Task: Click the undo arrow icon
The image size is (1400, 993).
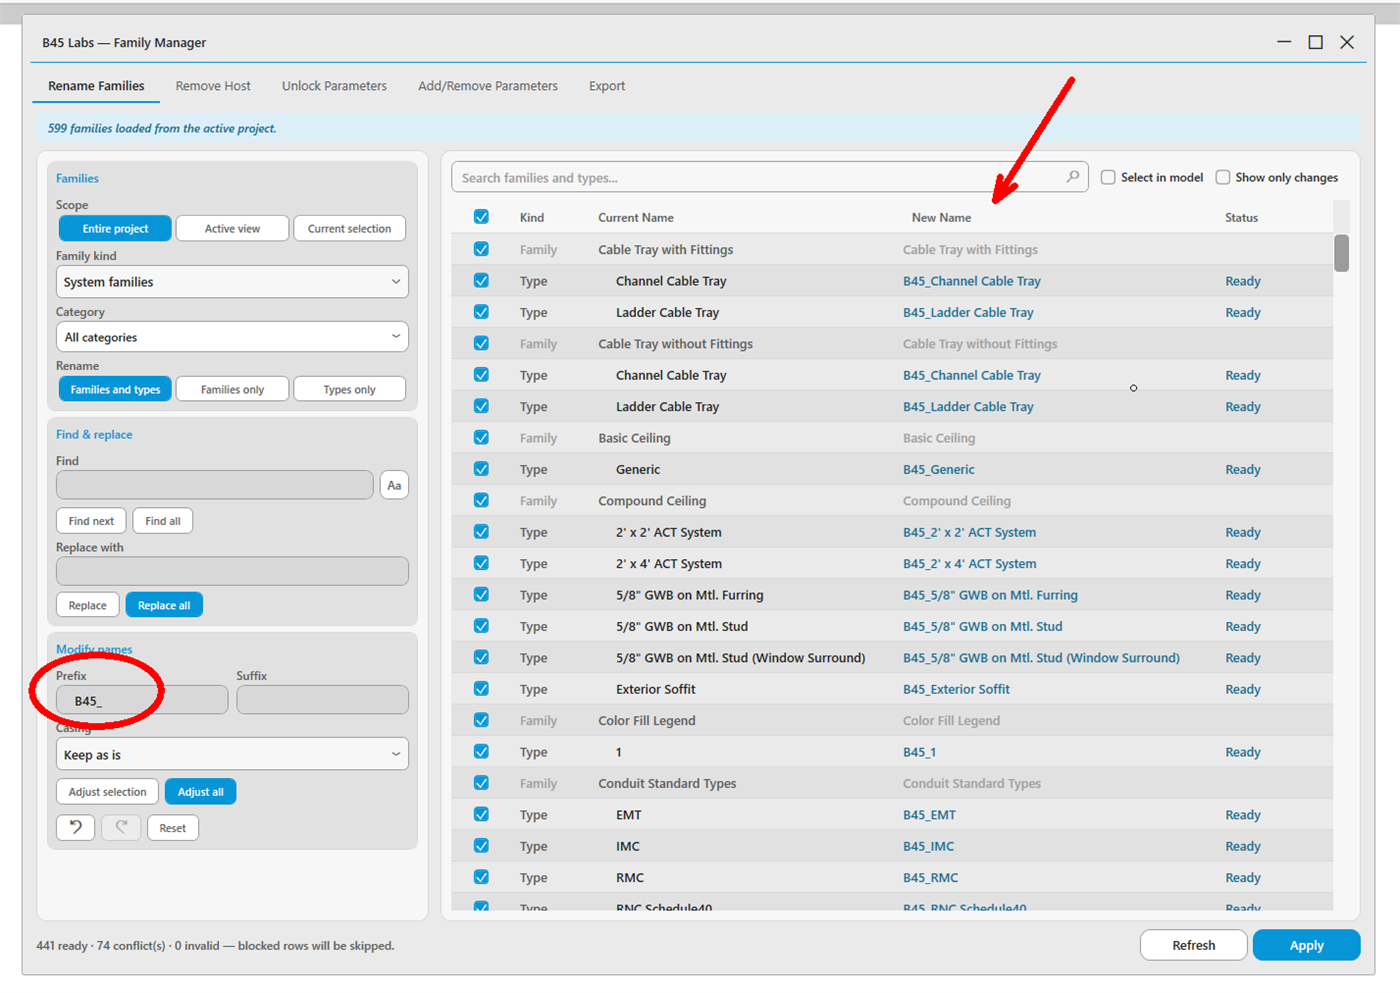Action: pos(76,828)
